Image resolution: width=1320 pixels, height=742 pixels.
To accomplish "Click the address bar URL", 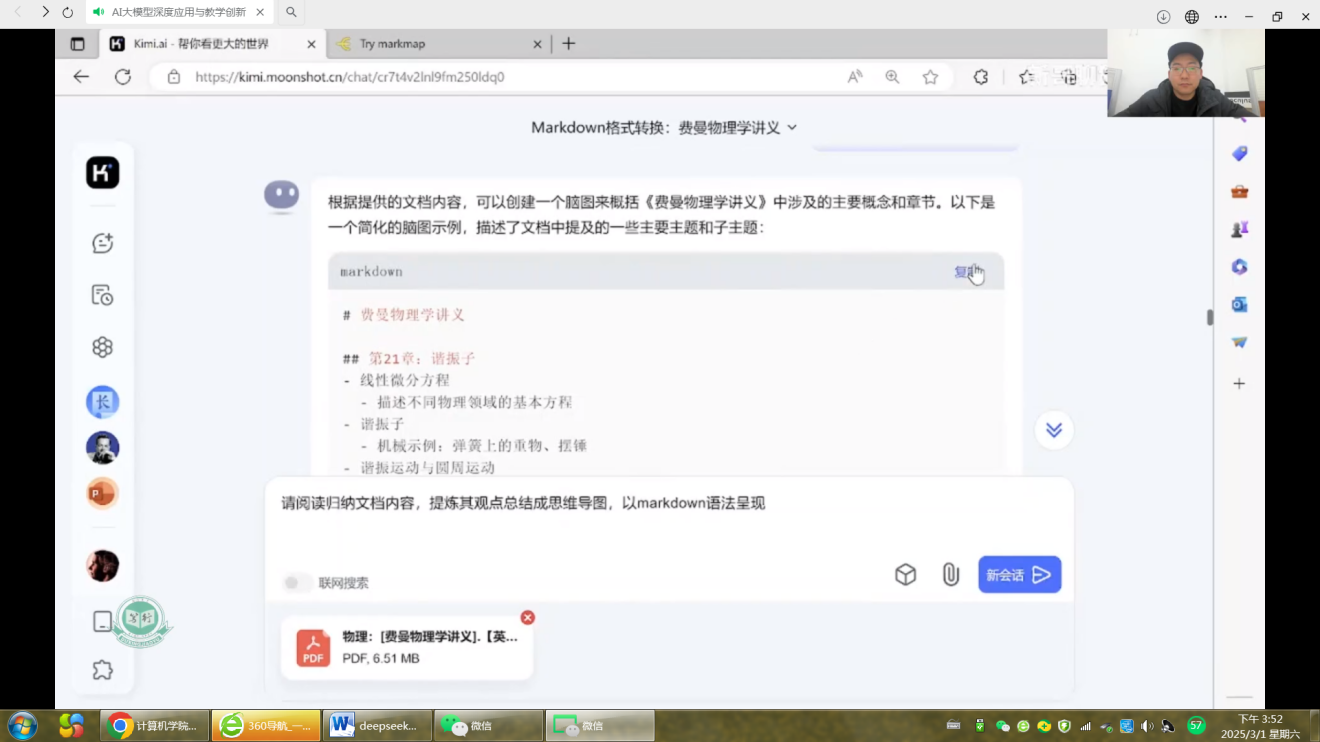I will point(350,77).
